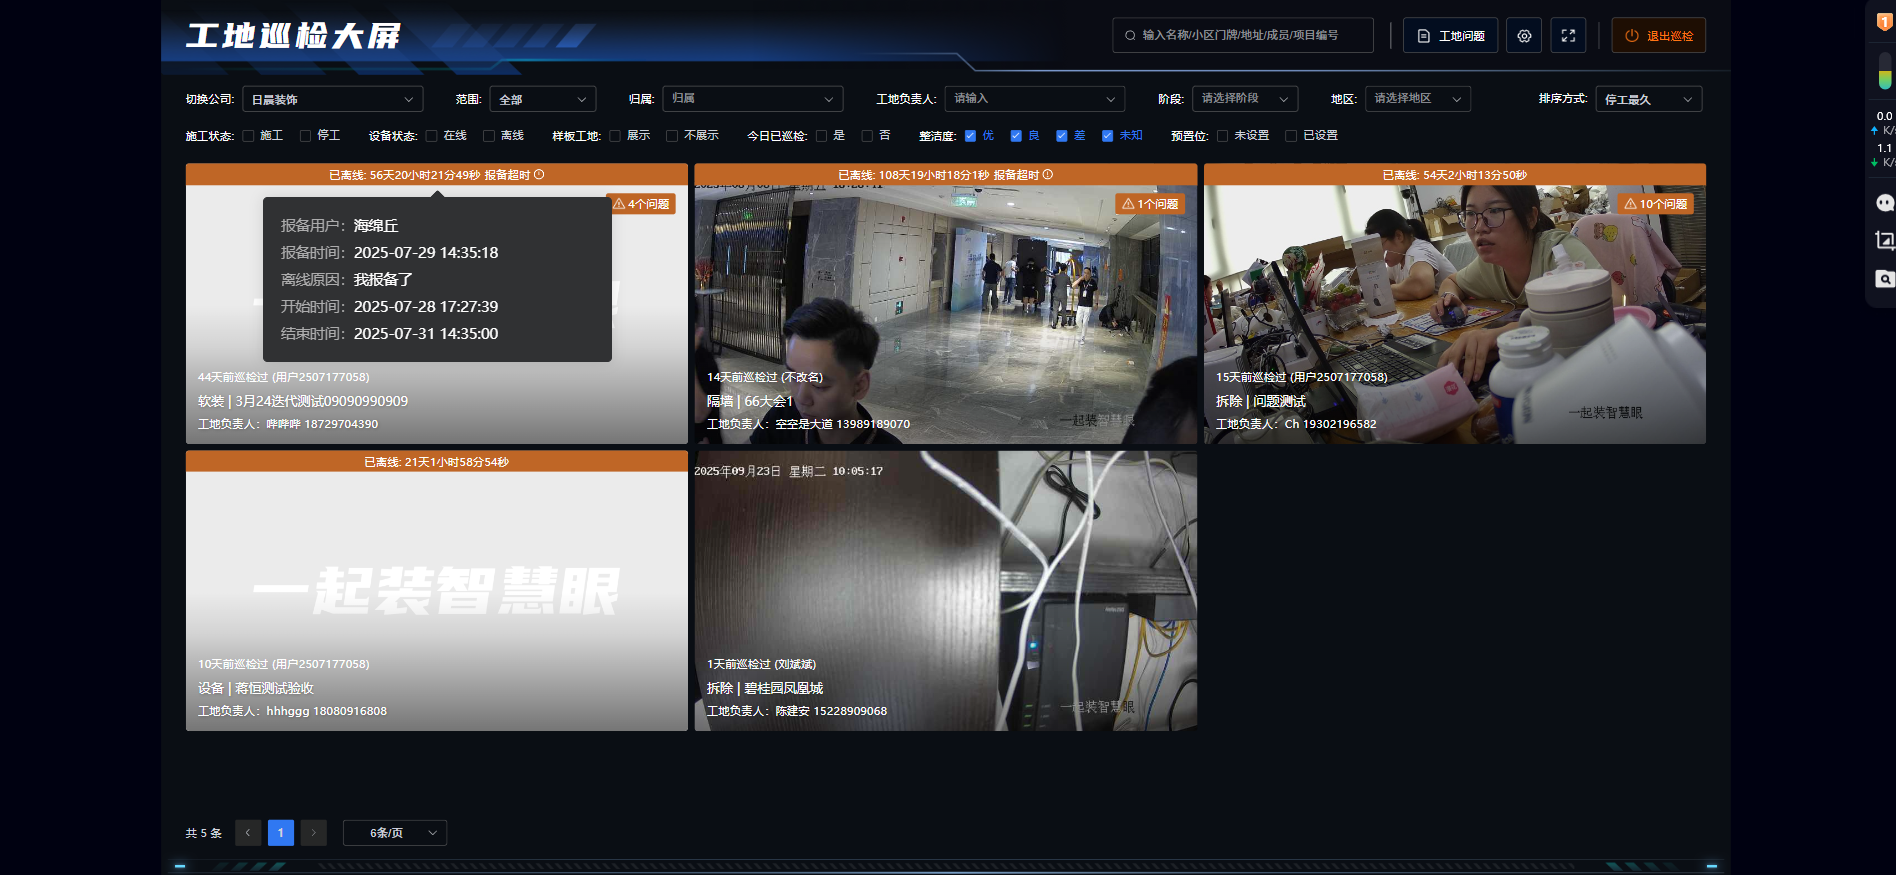Click the site search input field
This screenshot has width=1896, height=875.
[1243, 35]
